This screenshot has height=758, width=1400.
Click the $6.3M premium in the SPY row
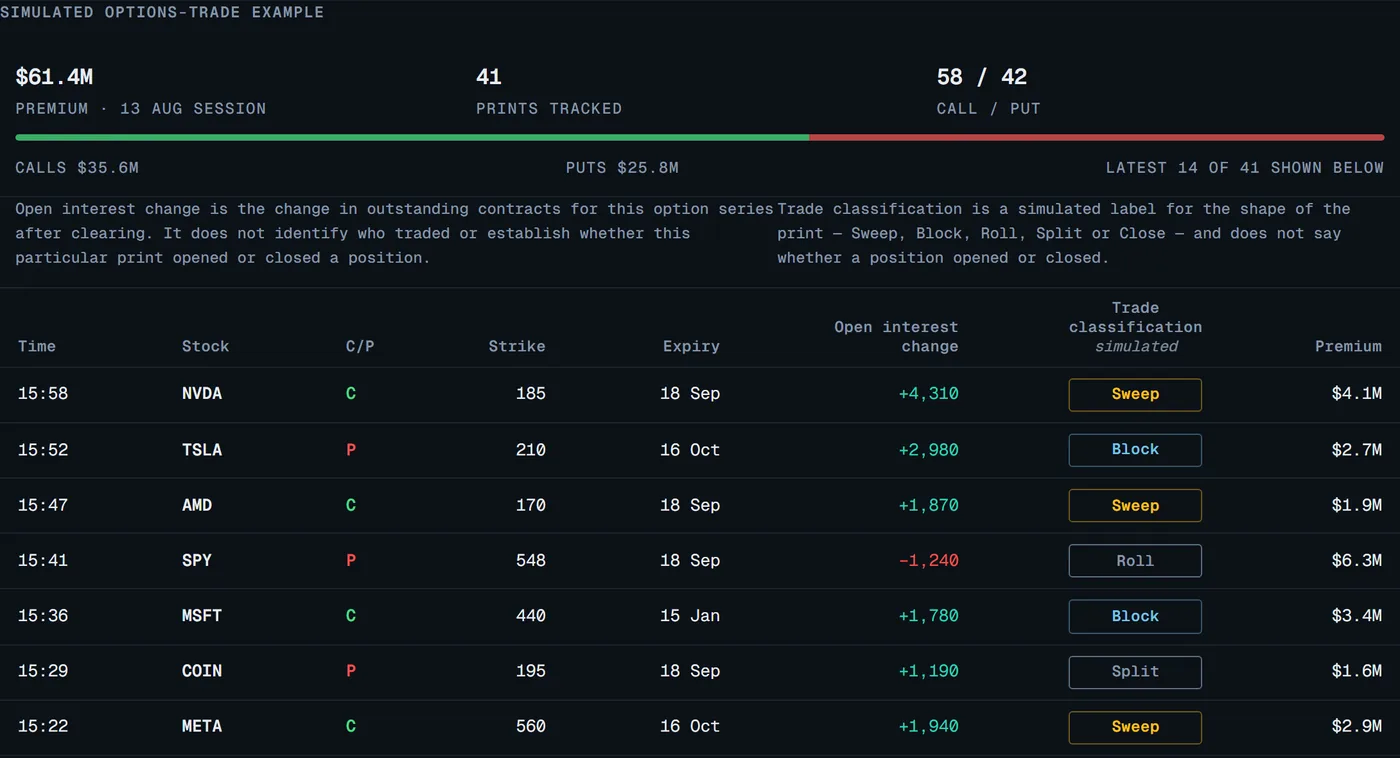tap(1357, 561)
